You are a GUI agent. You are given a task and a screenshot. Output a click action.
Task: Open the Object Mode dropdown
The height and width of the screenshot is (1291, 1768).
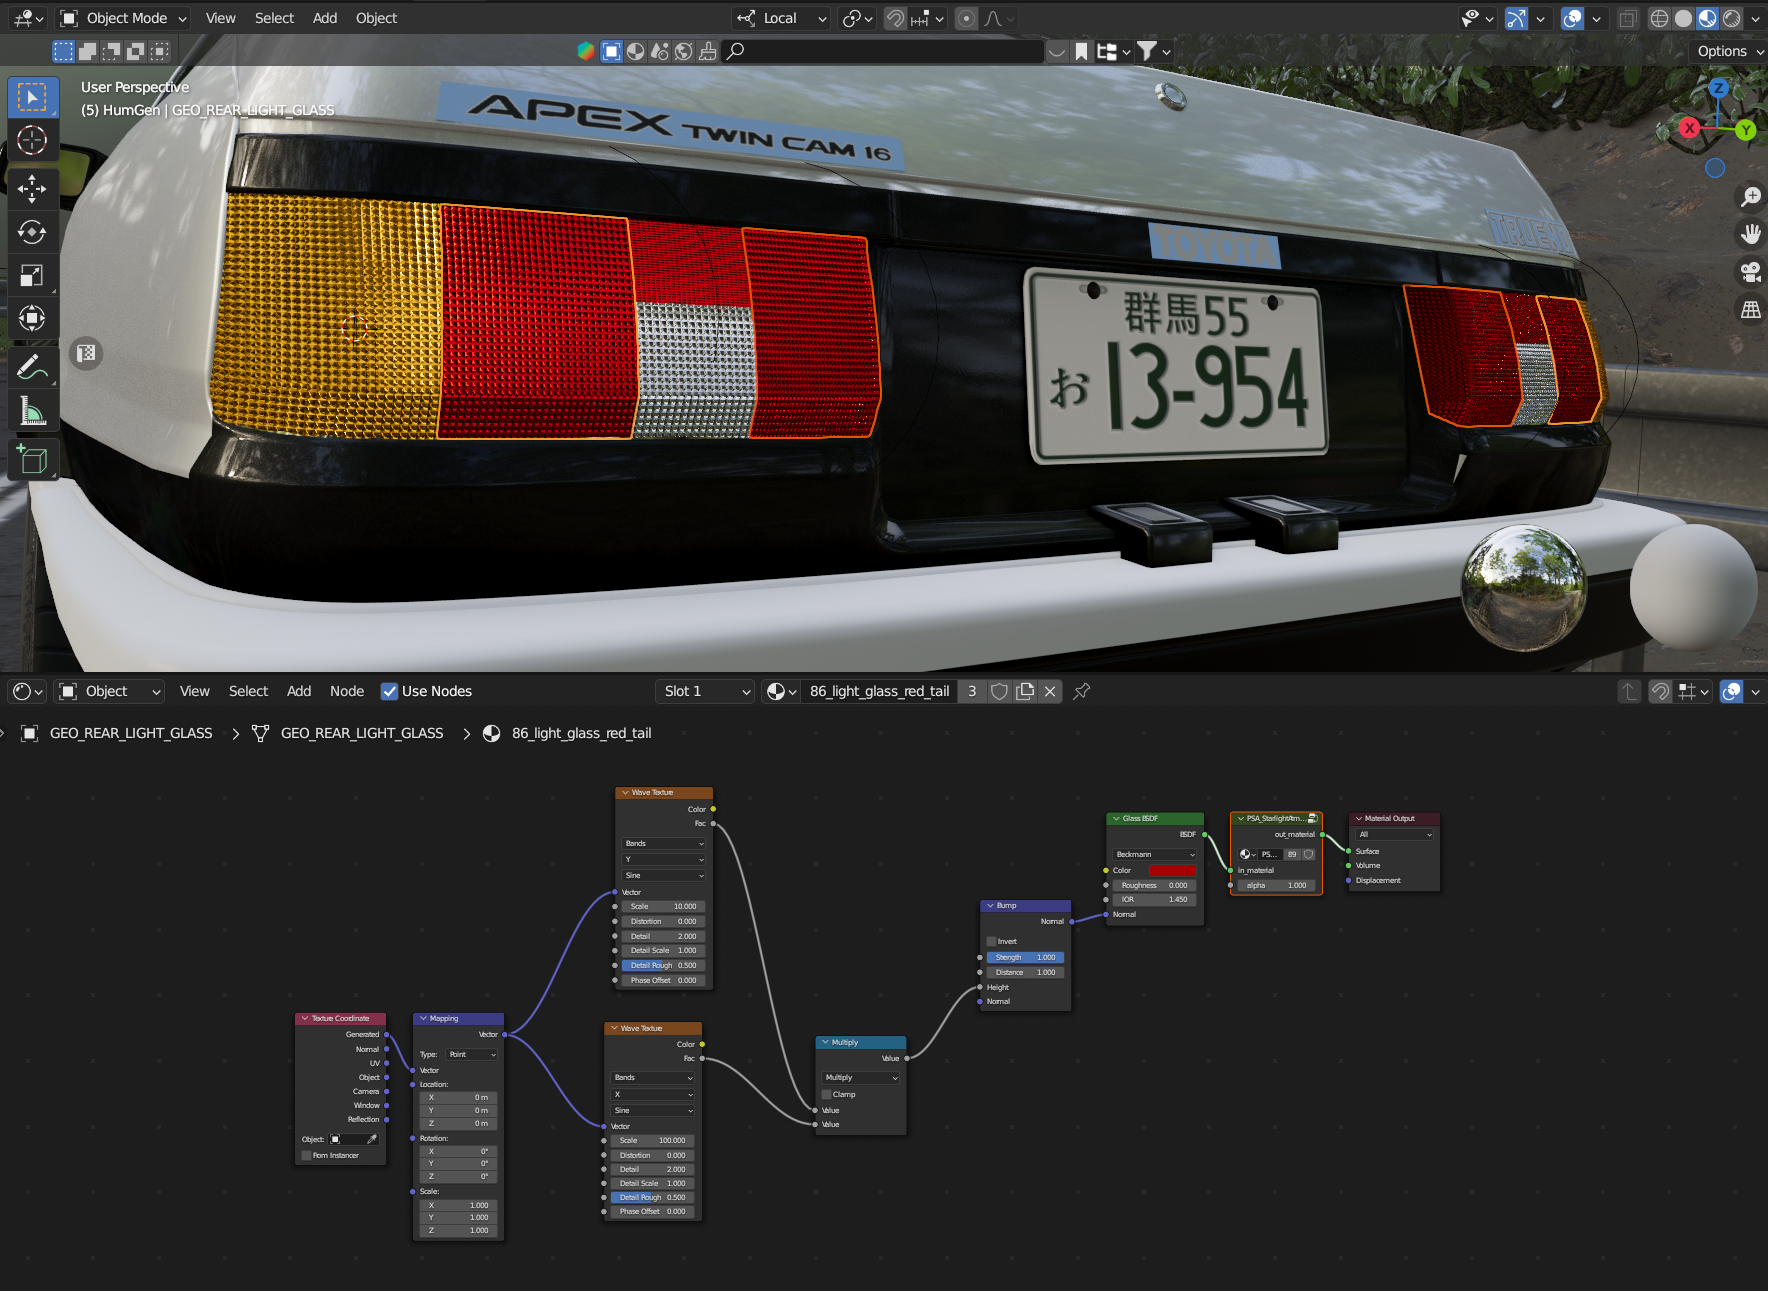pos(124,18)
